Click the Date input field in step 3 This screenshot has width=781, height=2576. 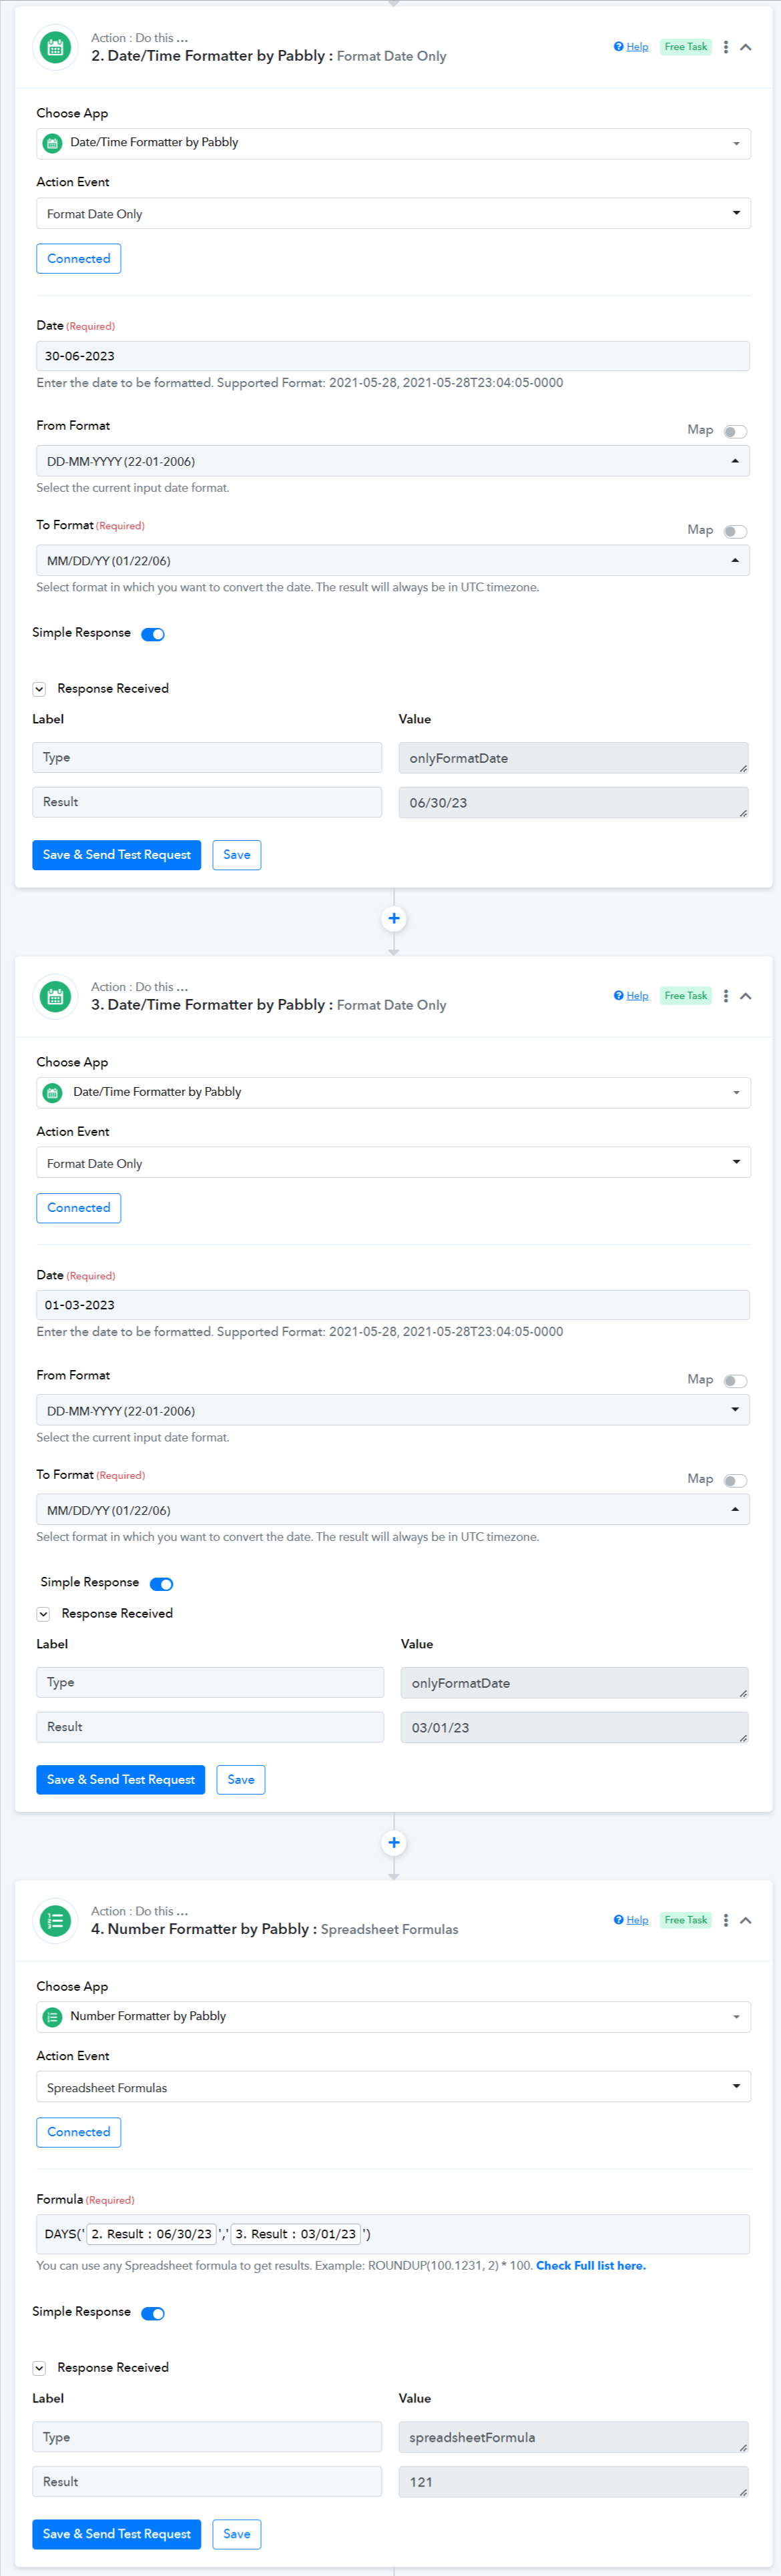tap(392, 1305)
